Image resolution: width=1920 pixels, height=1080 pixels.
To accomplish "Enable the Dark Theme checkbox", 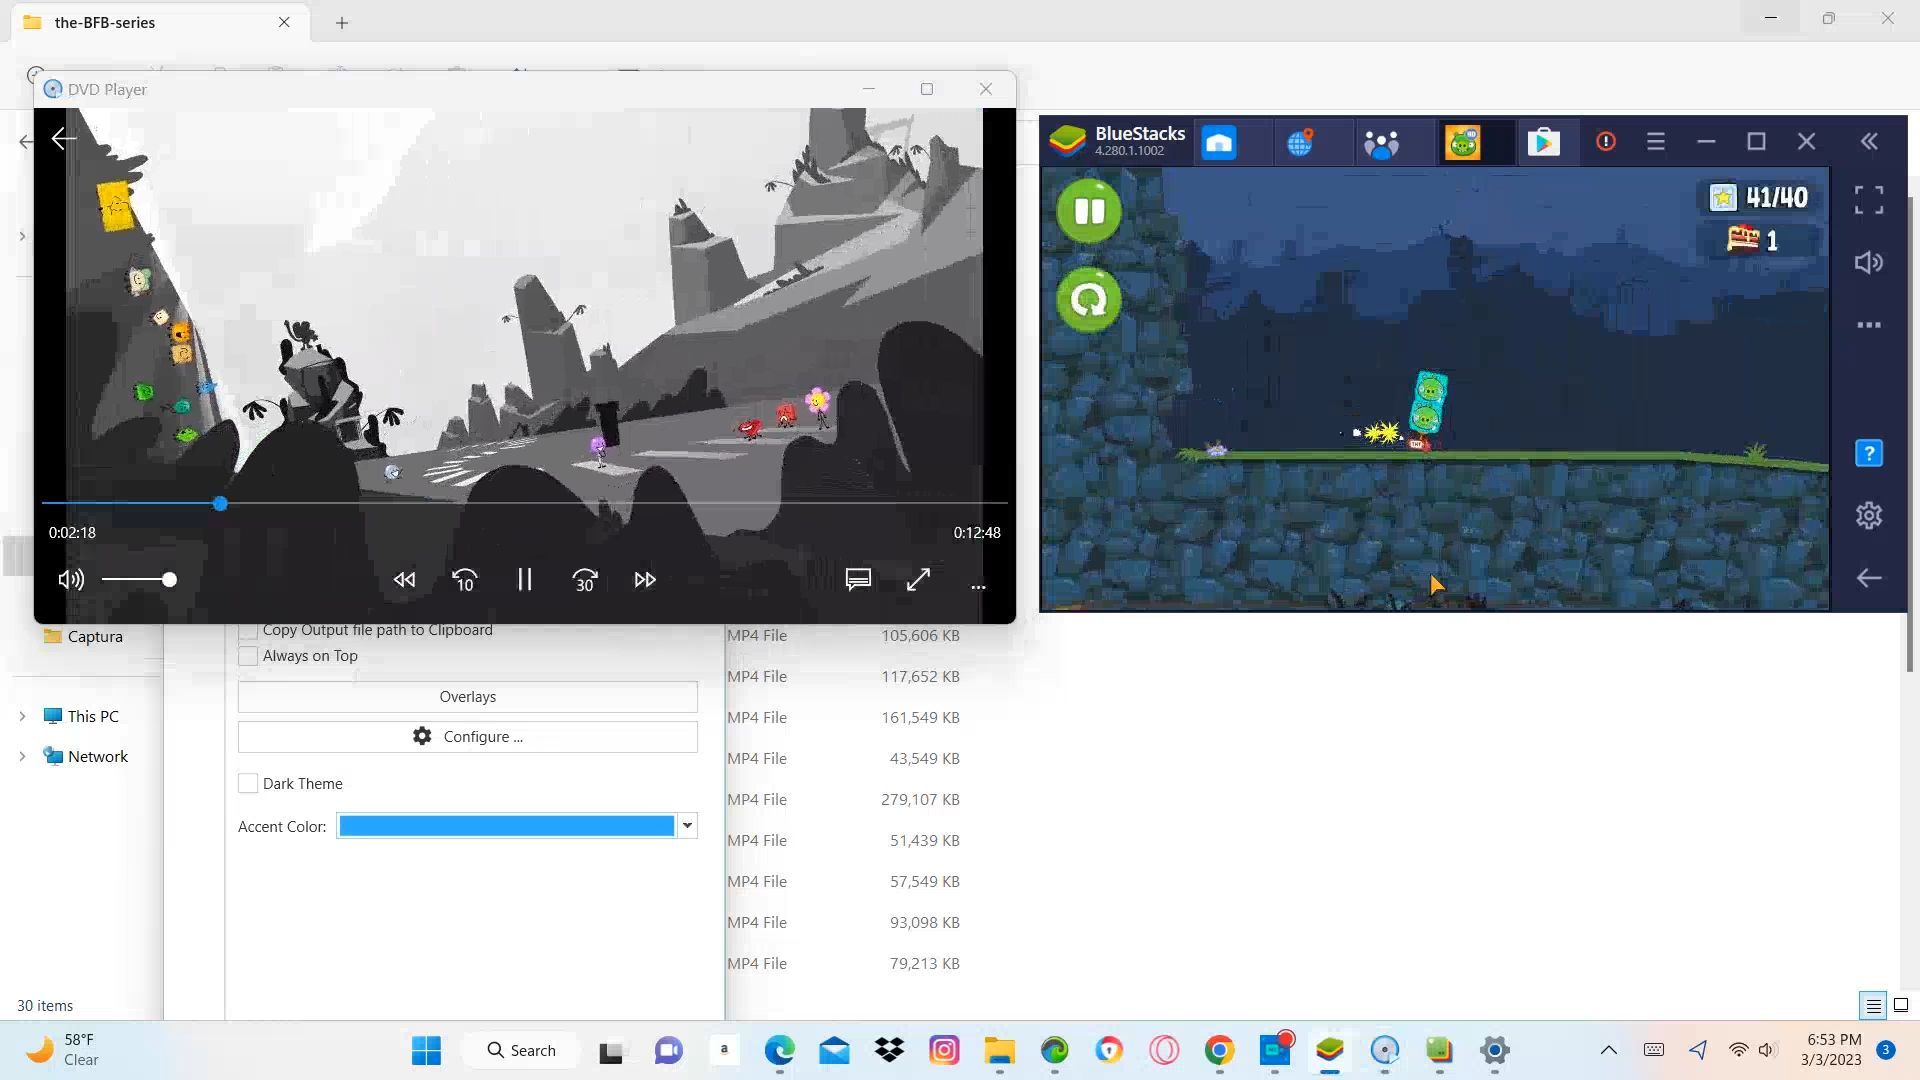I will tap(248, 784).
